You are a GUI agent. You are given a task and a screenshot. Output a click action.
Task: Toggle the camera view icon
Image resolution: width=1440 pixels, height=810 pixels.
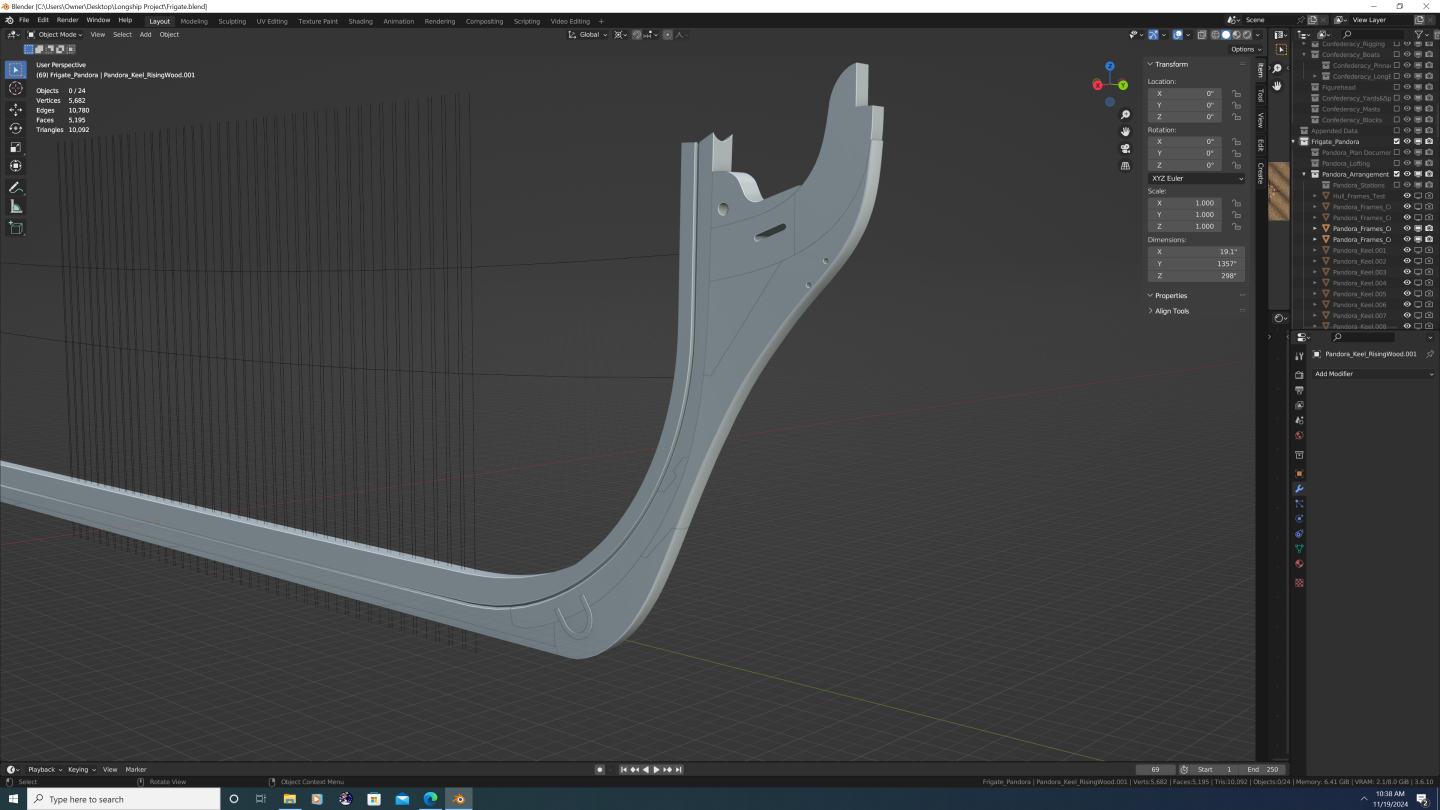point(1125,149)
